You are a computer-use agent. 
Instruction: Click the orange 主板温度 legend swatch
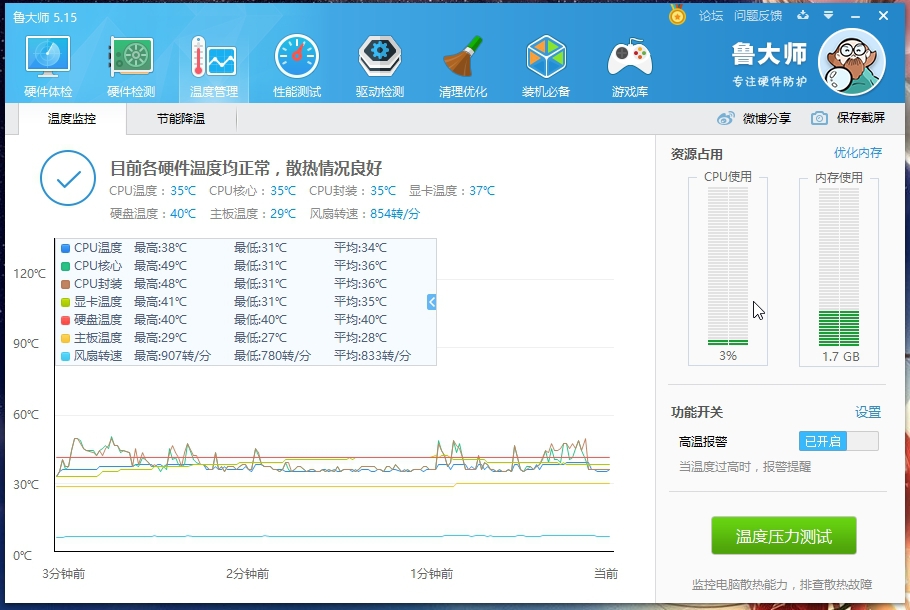coord(66,338)
